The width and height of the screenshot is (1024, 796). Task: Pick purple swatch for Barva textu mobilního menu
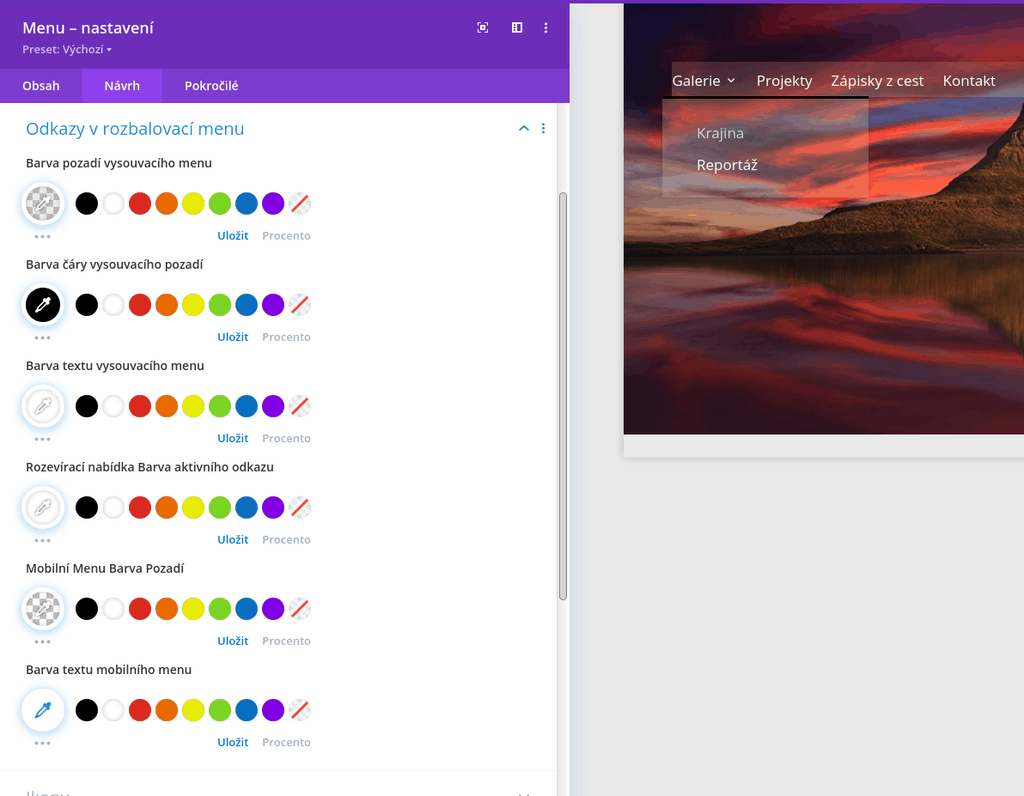[273, 710]
